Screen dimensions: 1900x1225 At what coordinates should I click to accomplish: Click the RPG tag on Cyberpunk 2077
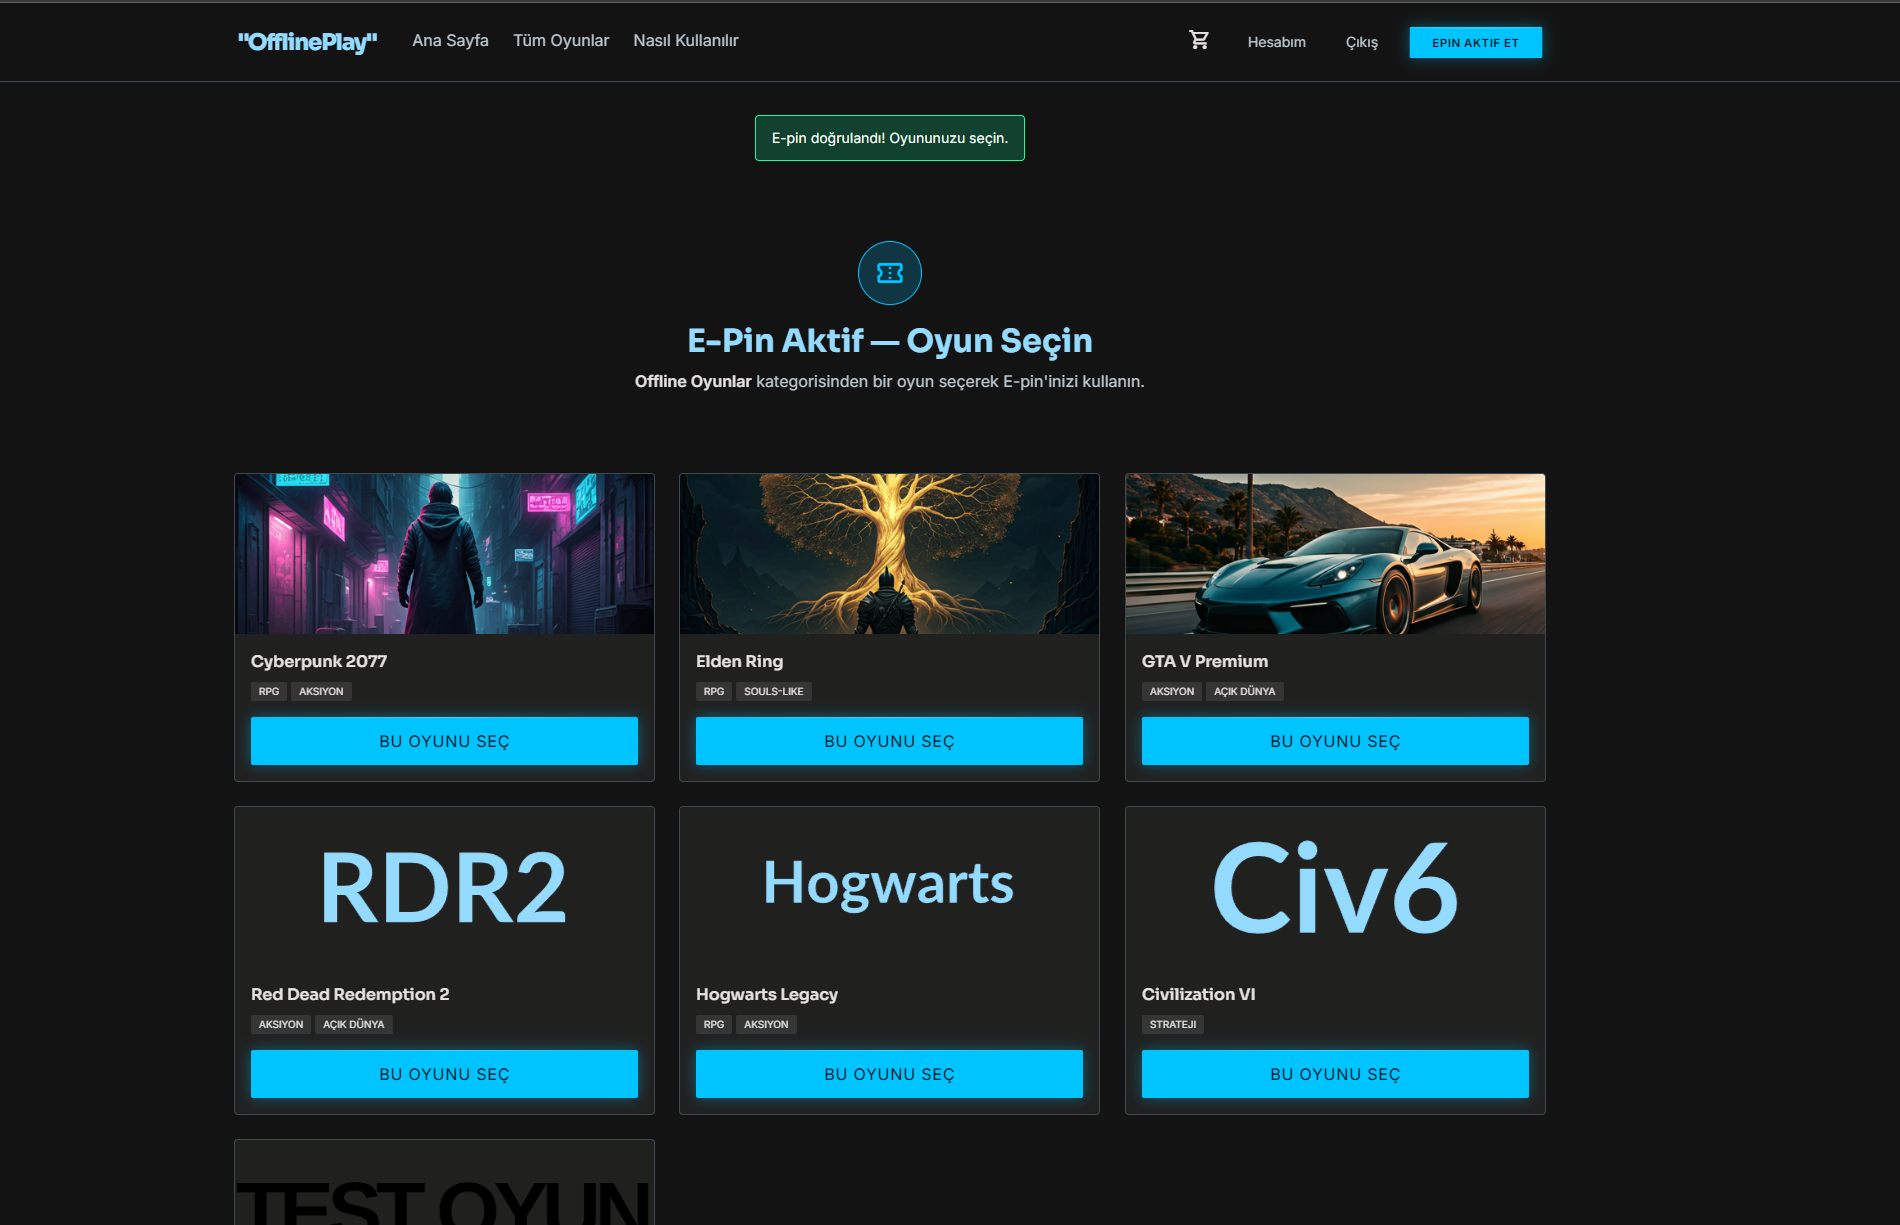point(269,691)
